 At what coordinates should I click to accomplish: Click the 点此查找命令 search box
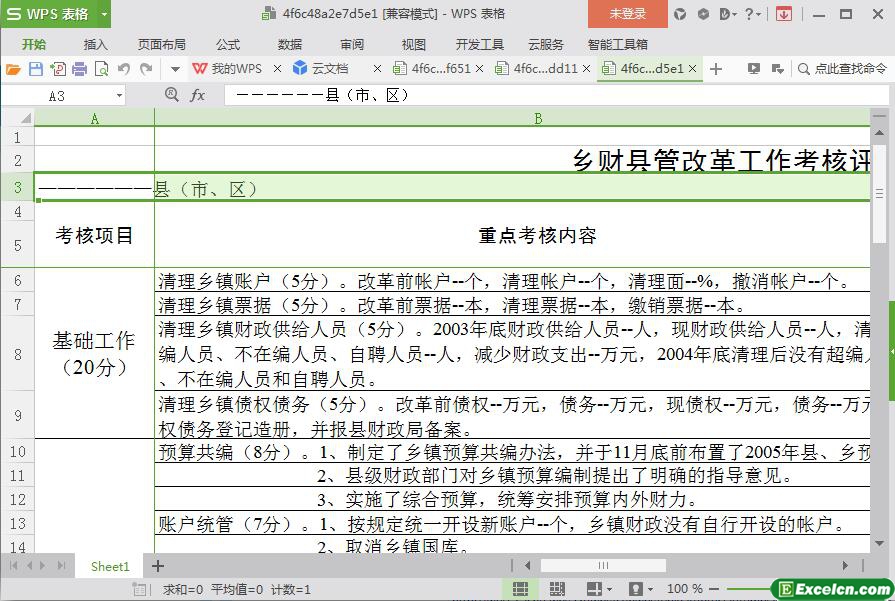pos(842,69)
